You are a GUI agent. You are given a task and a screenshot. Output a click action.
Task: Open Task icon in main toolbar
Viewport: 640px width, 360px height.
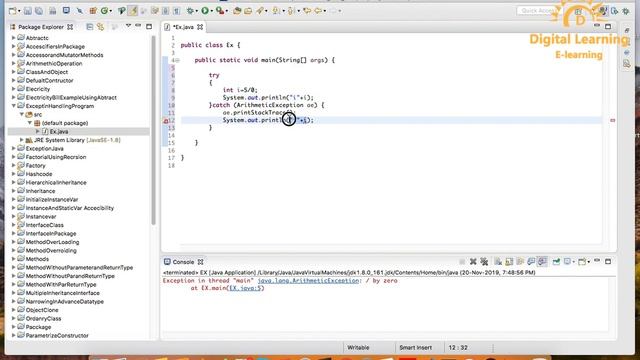(x=248, y=11)
